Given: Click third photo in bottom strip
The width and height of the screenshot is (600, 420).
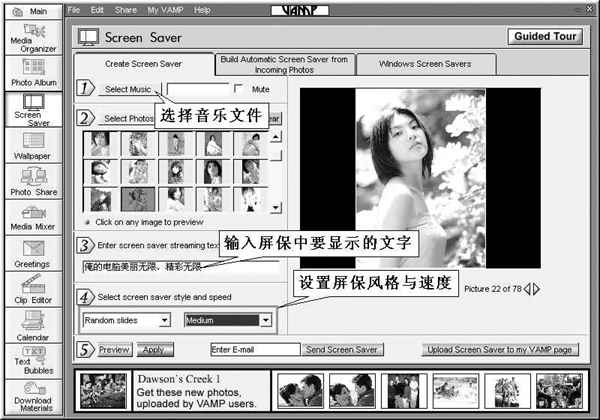Looking at the screenshot, I should pos(404,391).
